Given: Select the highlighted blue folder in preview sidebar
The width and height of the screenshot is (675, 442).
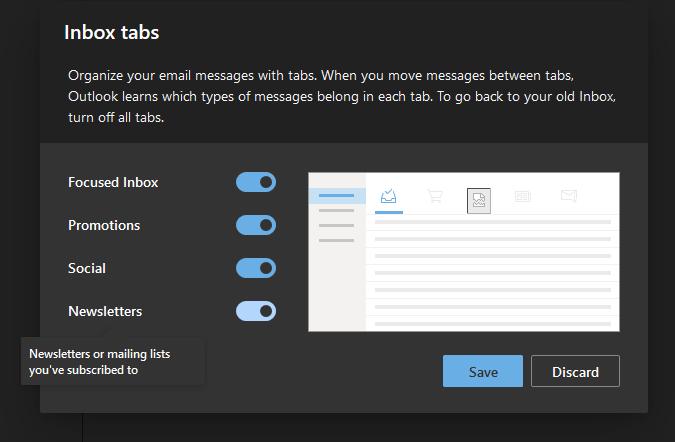Looking at the screenshot, I should pos(337,196).
